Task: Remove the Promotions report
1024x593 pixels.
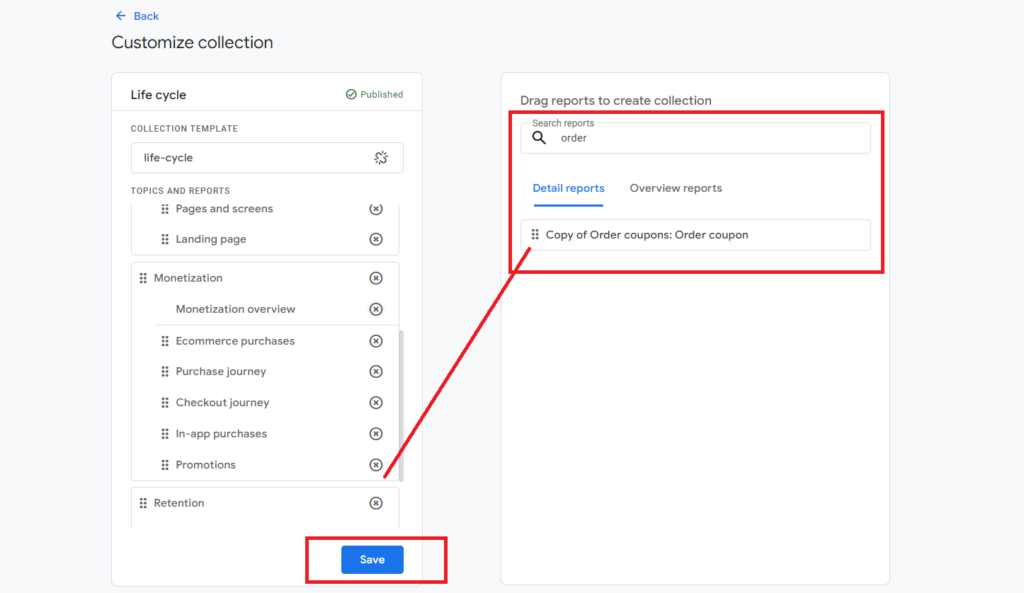Action: (x=376, y=465)
